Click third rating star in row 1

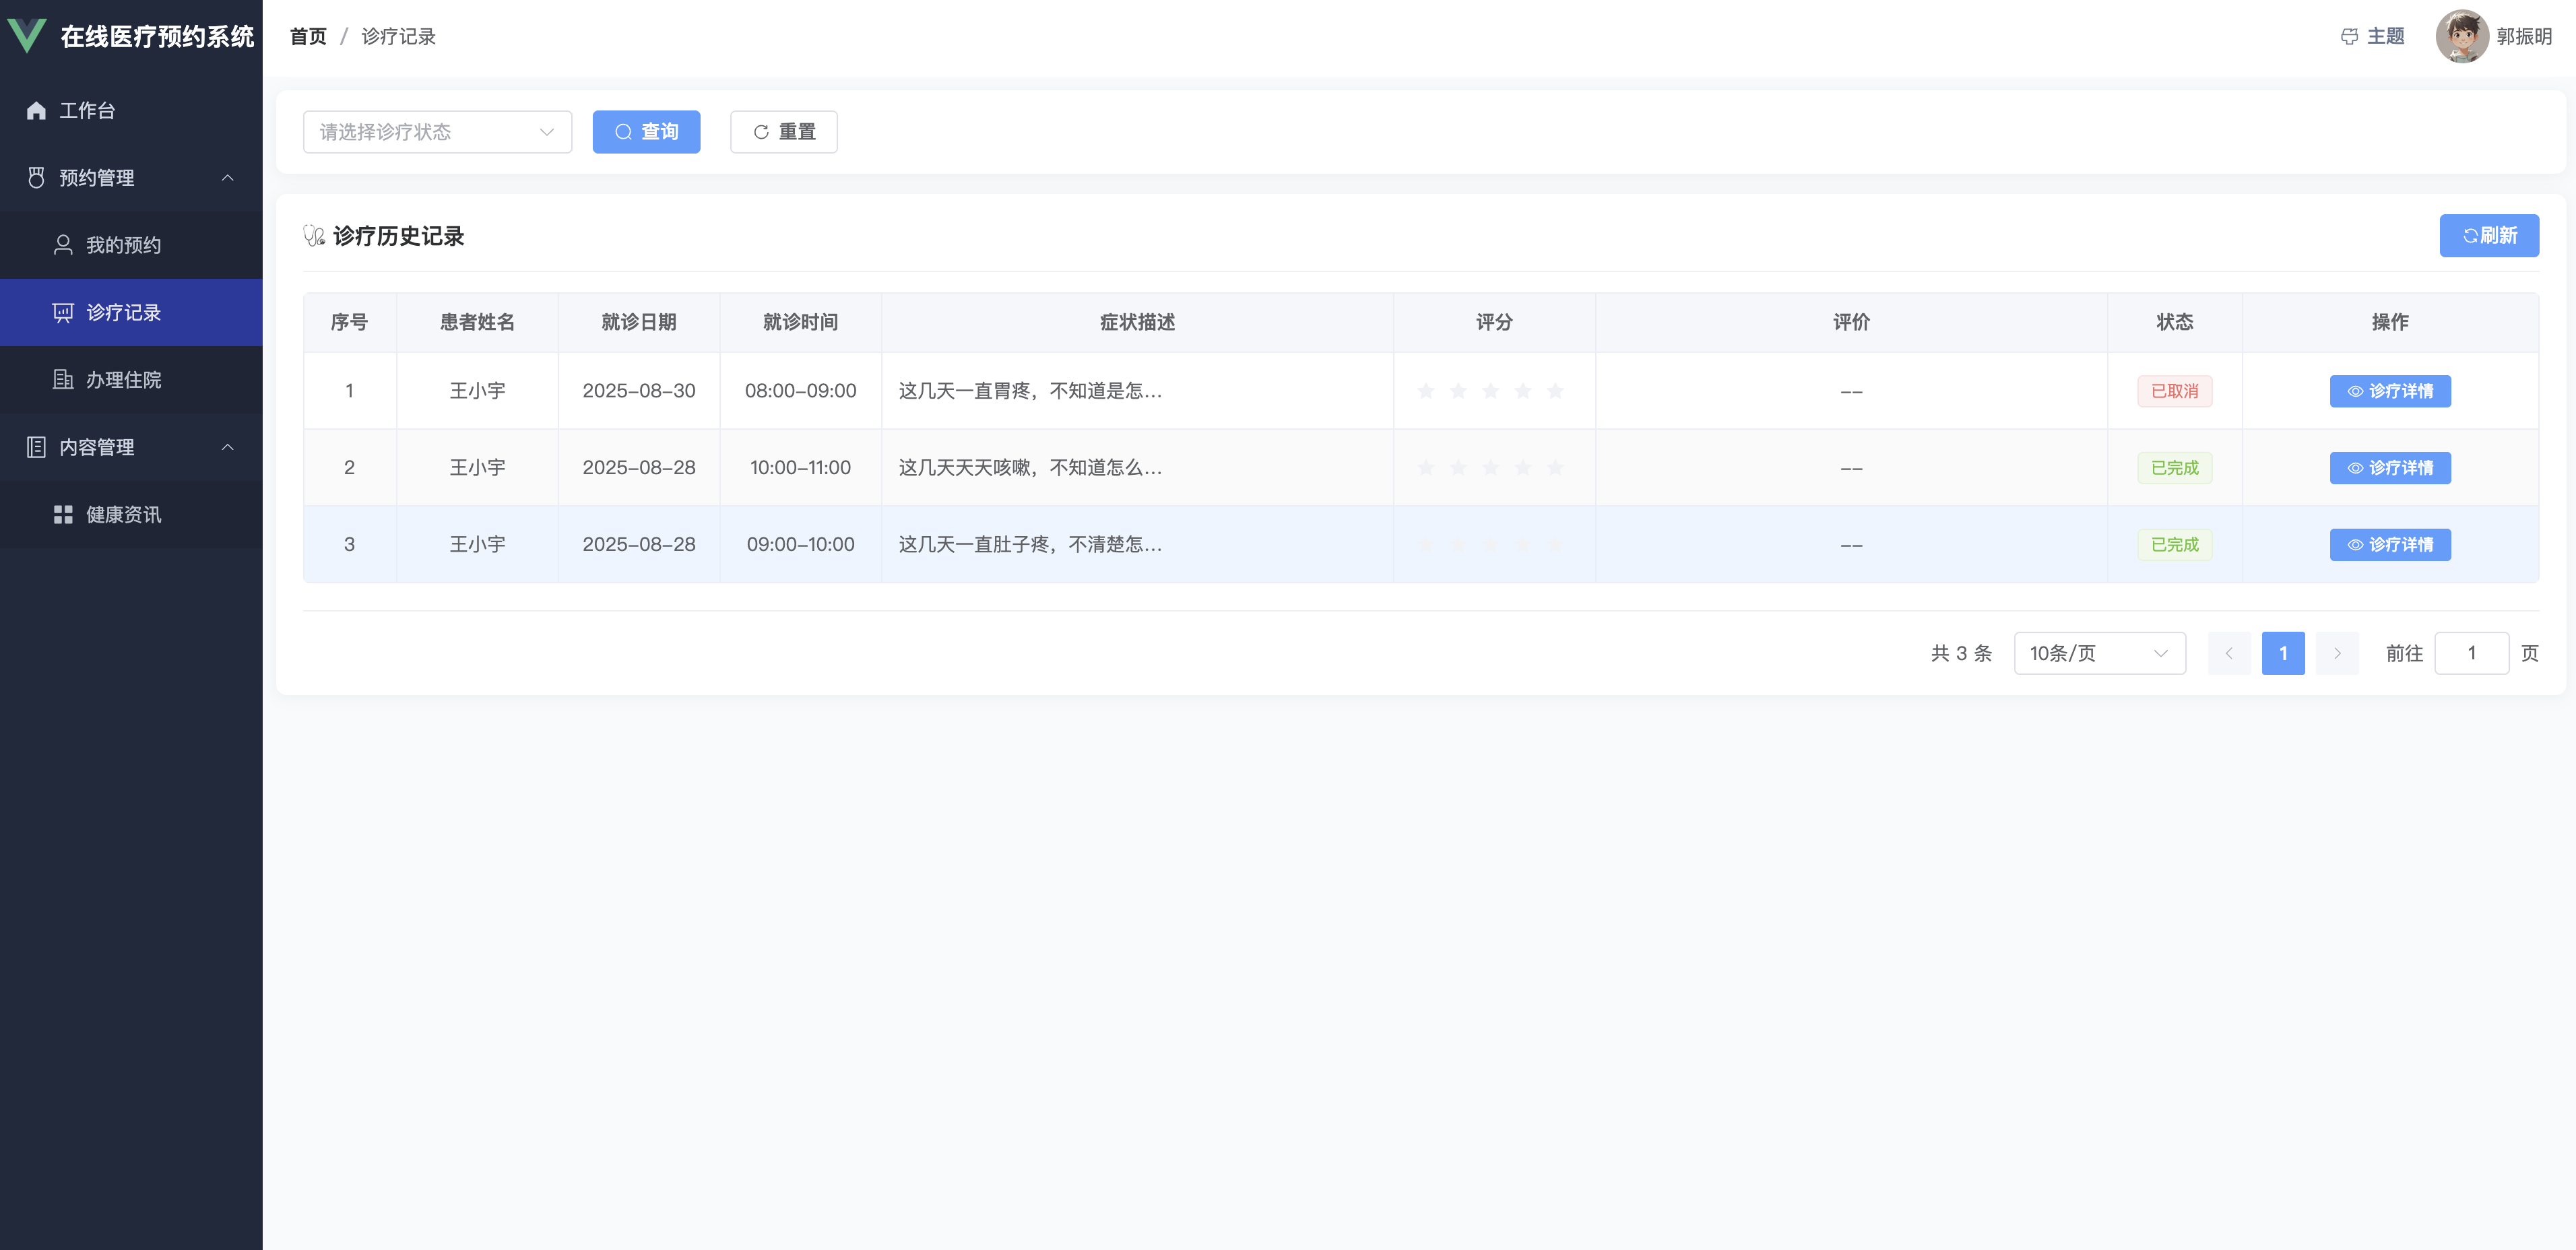coord(1490,391)
